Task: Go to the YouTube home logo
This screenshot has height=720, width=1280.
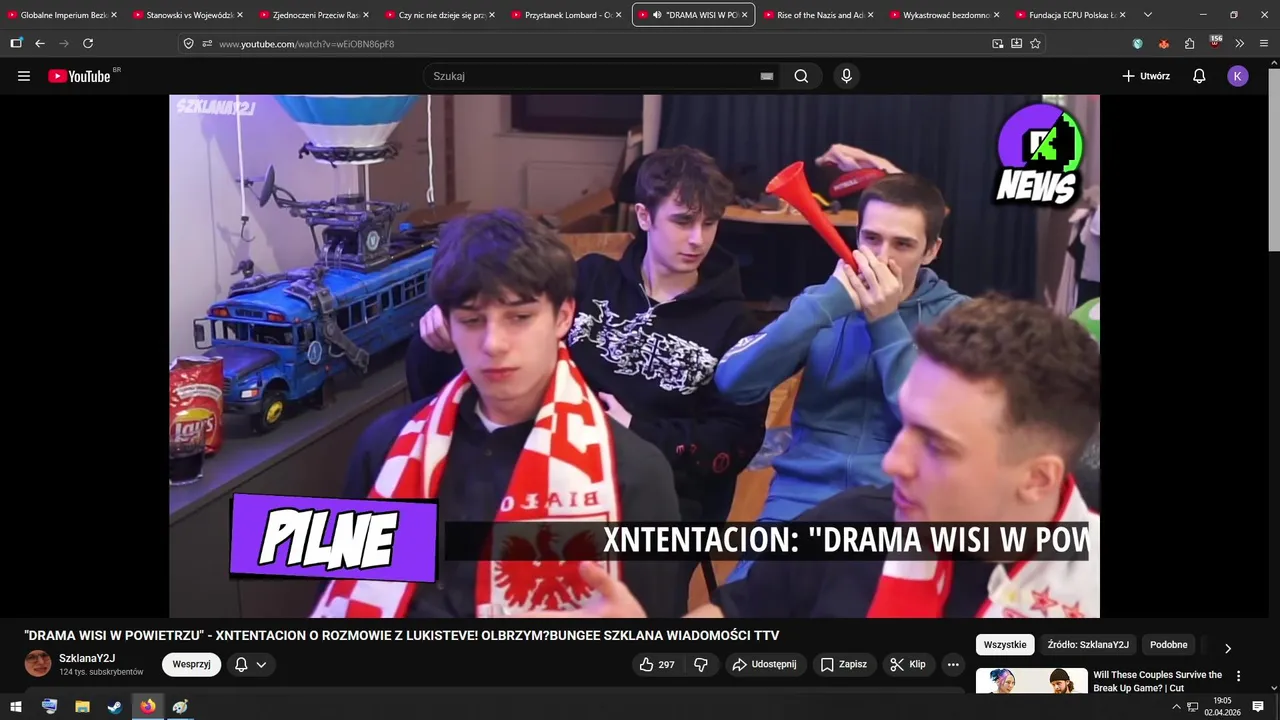Action: coord(79,76)
